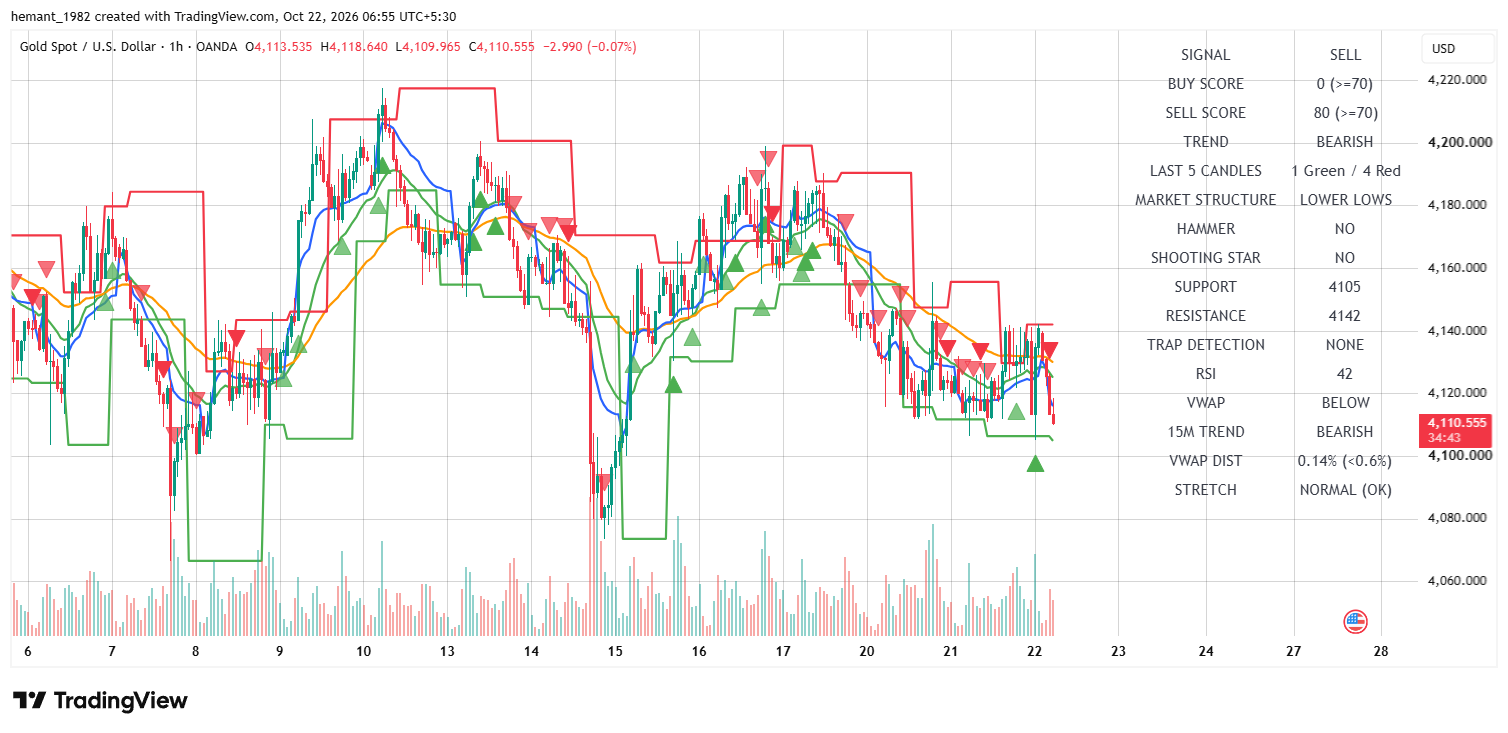Click the US flag economic event icon
Screen dimensions: 1508x733
1355,622
